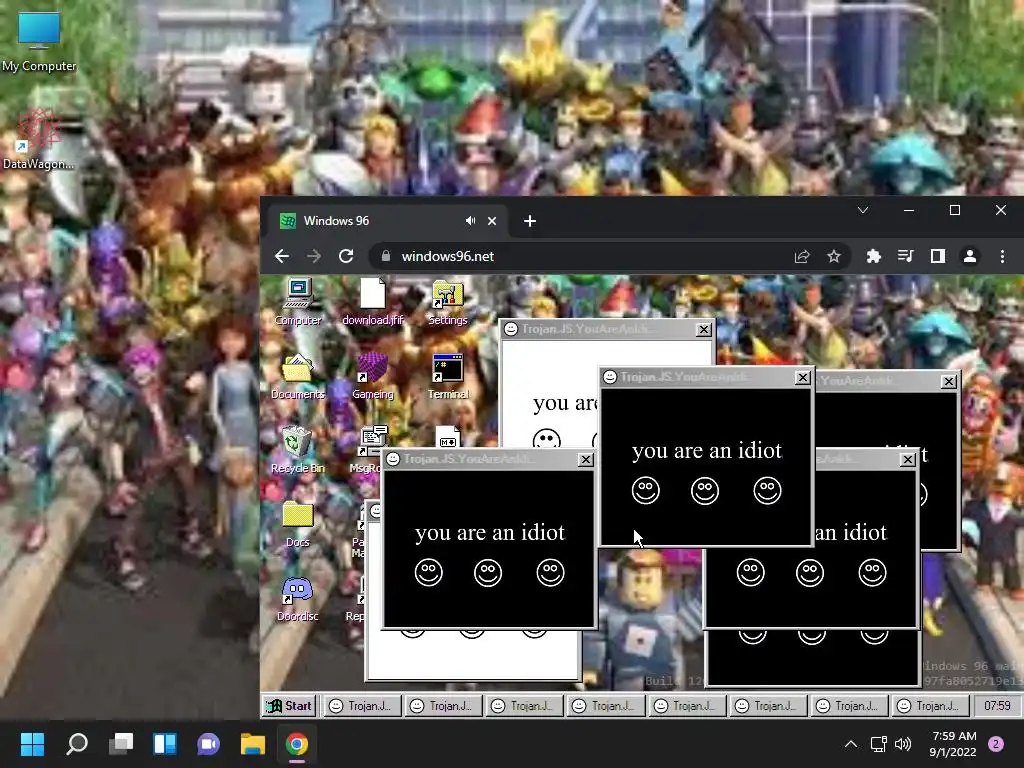Open the Documents folder icon

298,376
